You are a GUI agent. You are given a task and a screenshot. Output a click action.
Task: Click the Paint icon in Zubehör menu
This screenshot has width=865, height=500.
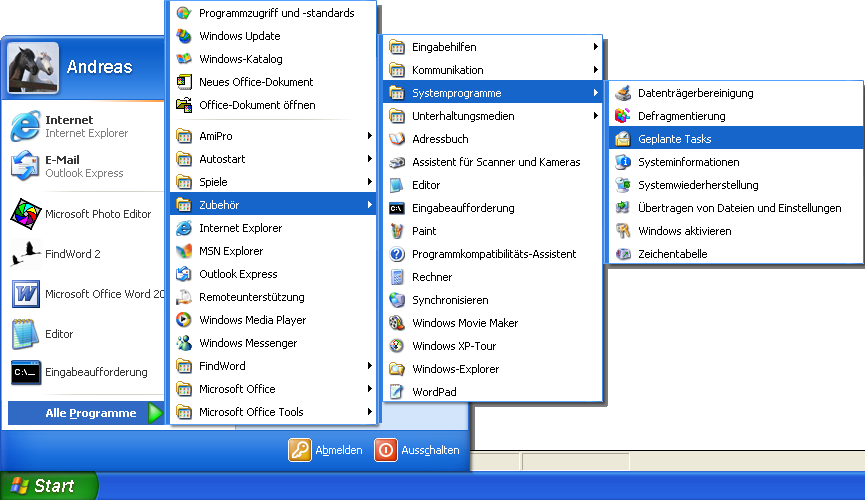397,231
